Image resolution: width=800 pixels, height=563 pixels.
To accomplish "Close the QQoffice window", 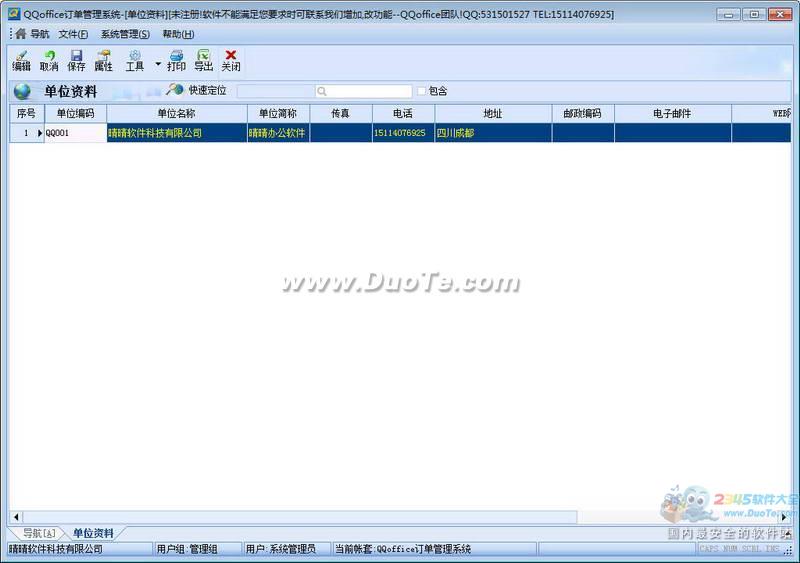I will (780, 14).
